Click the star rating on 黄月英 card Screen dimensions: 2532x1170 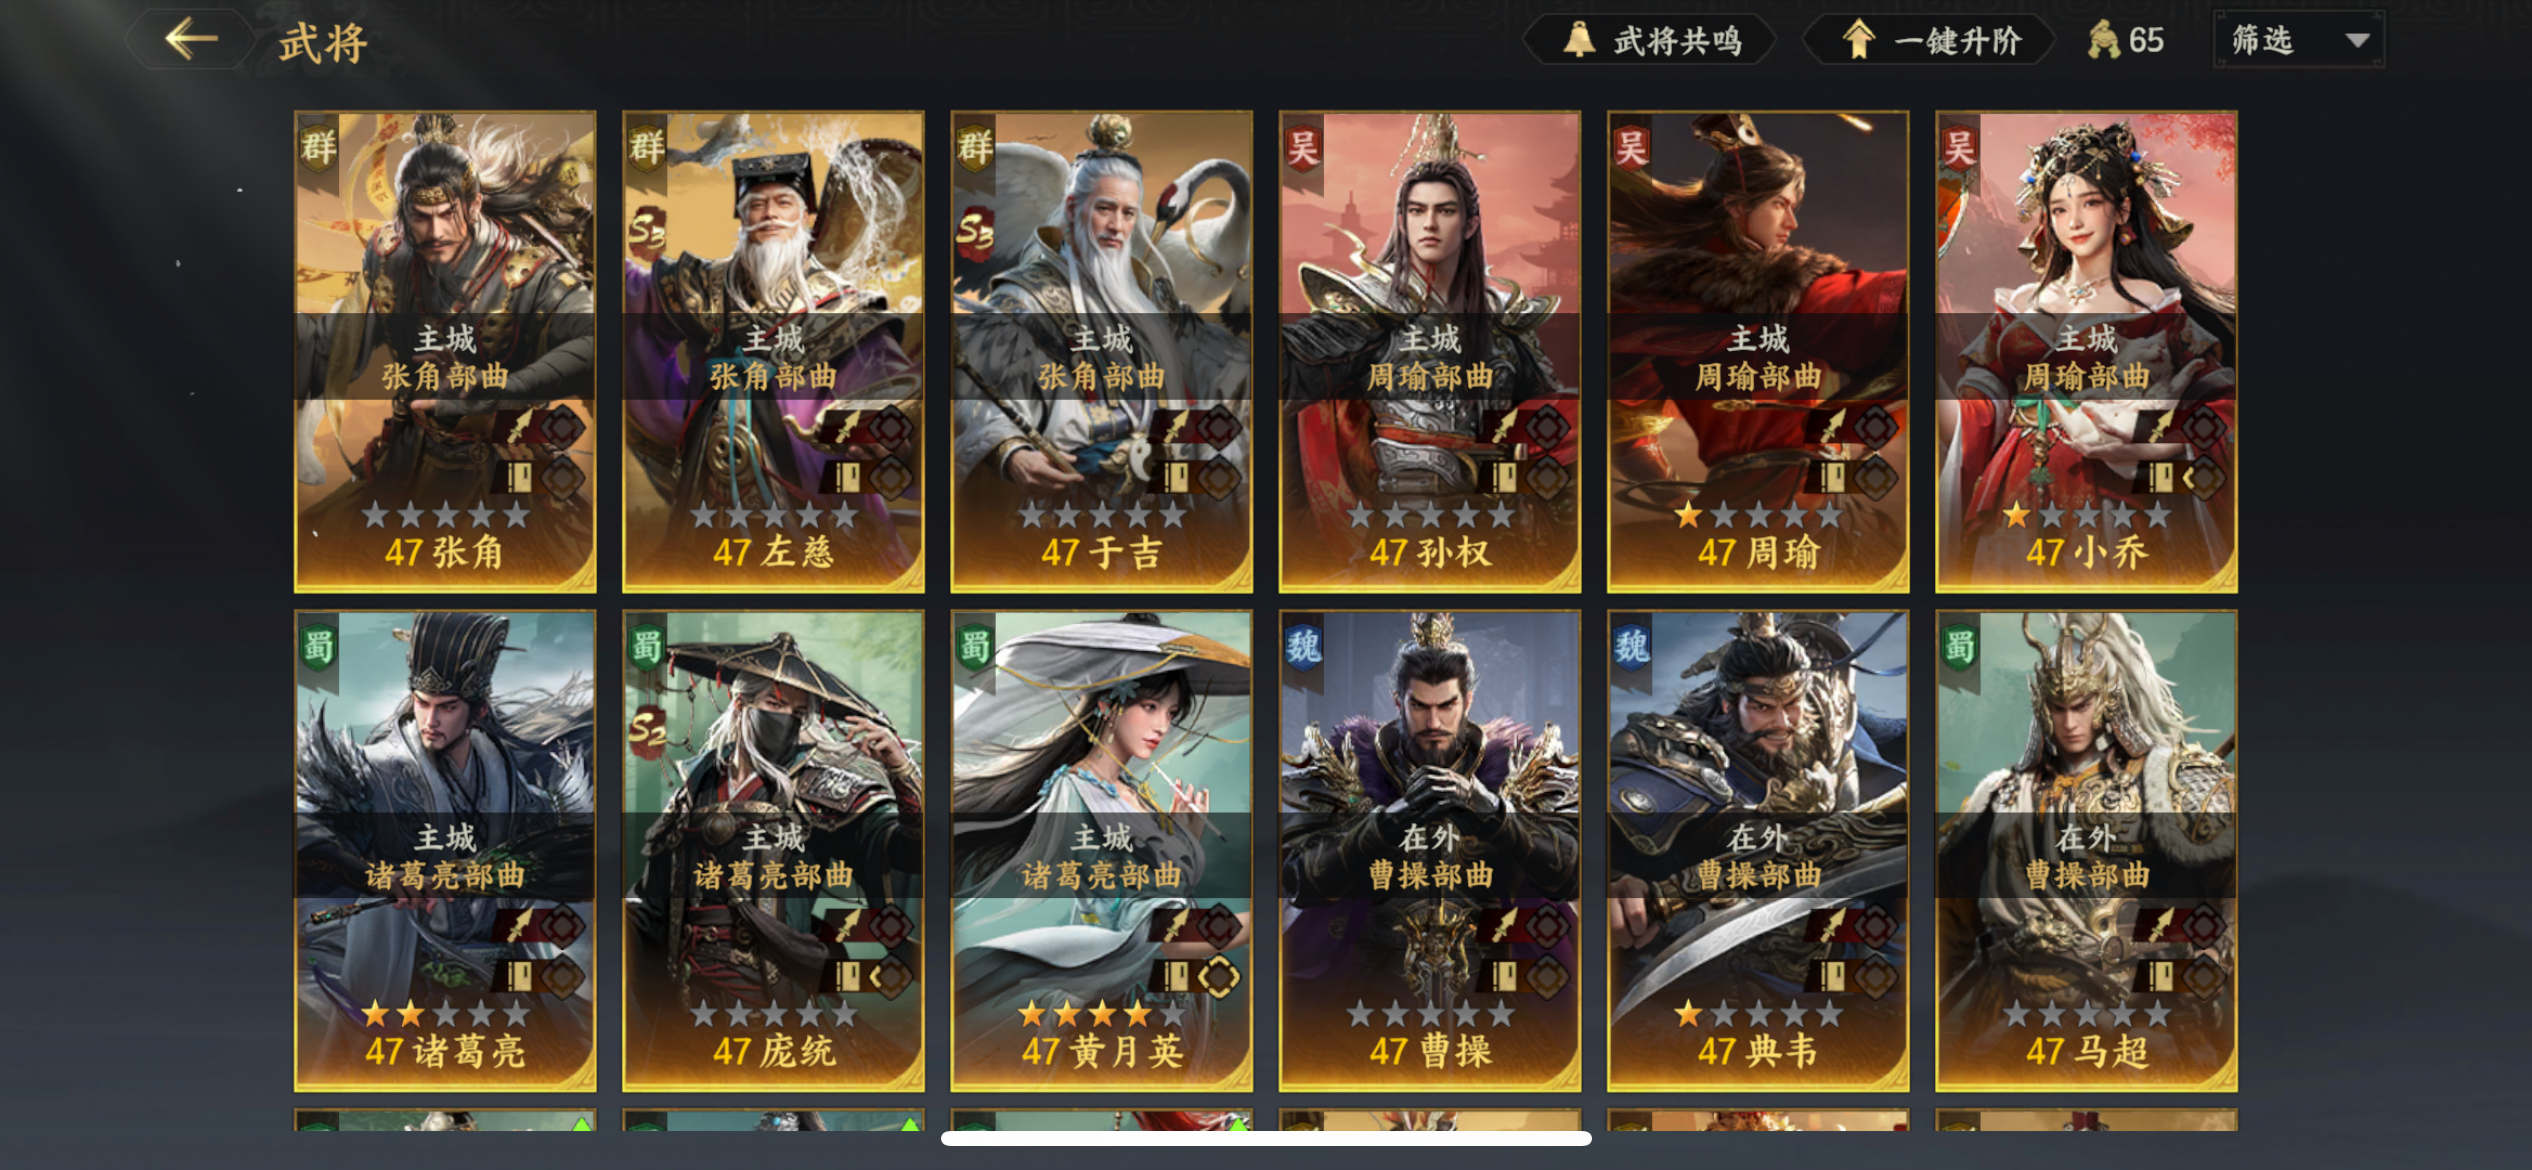(x=1101, y=1014)
